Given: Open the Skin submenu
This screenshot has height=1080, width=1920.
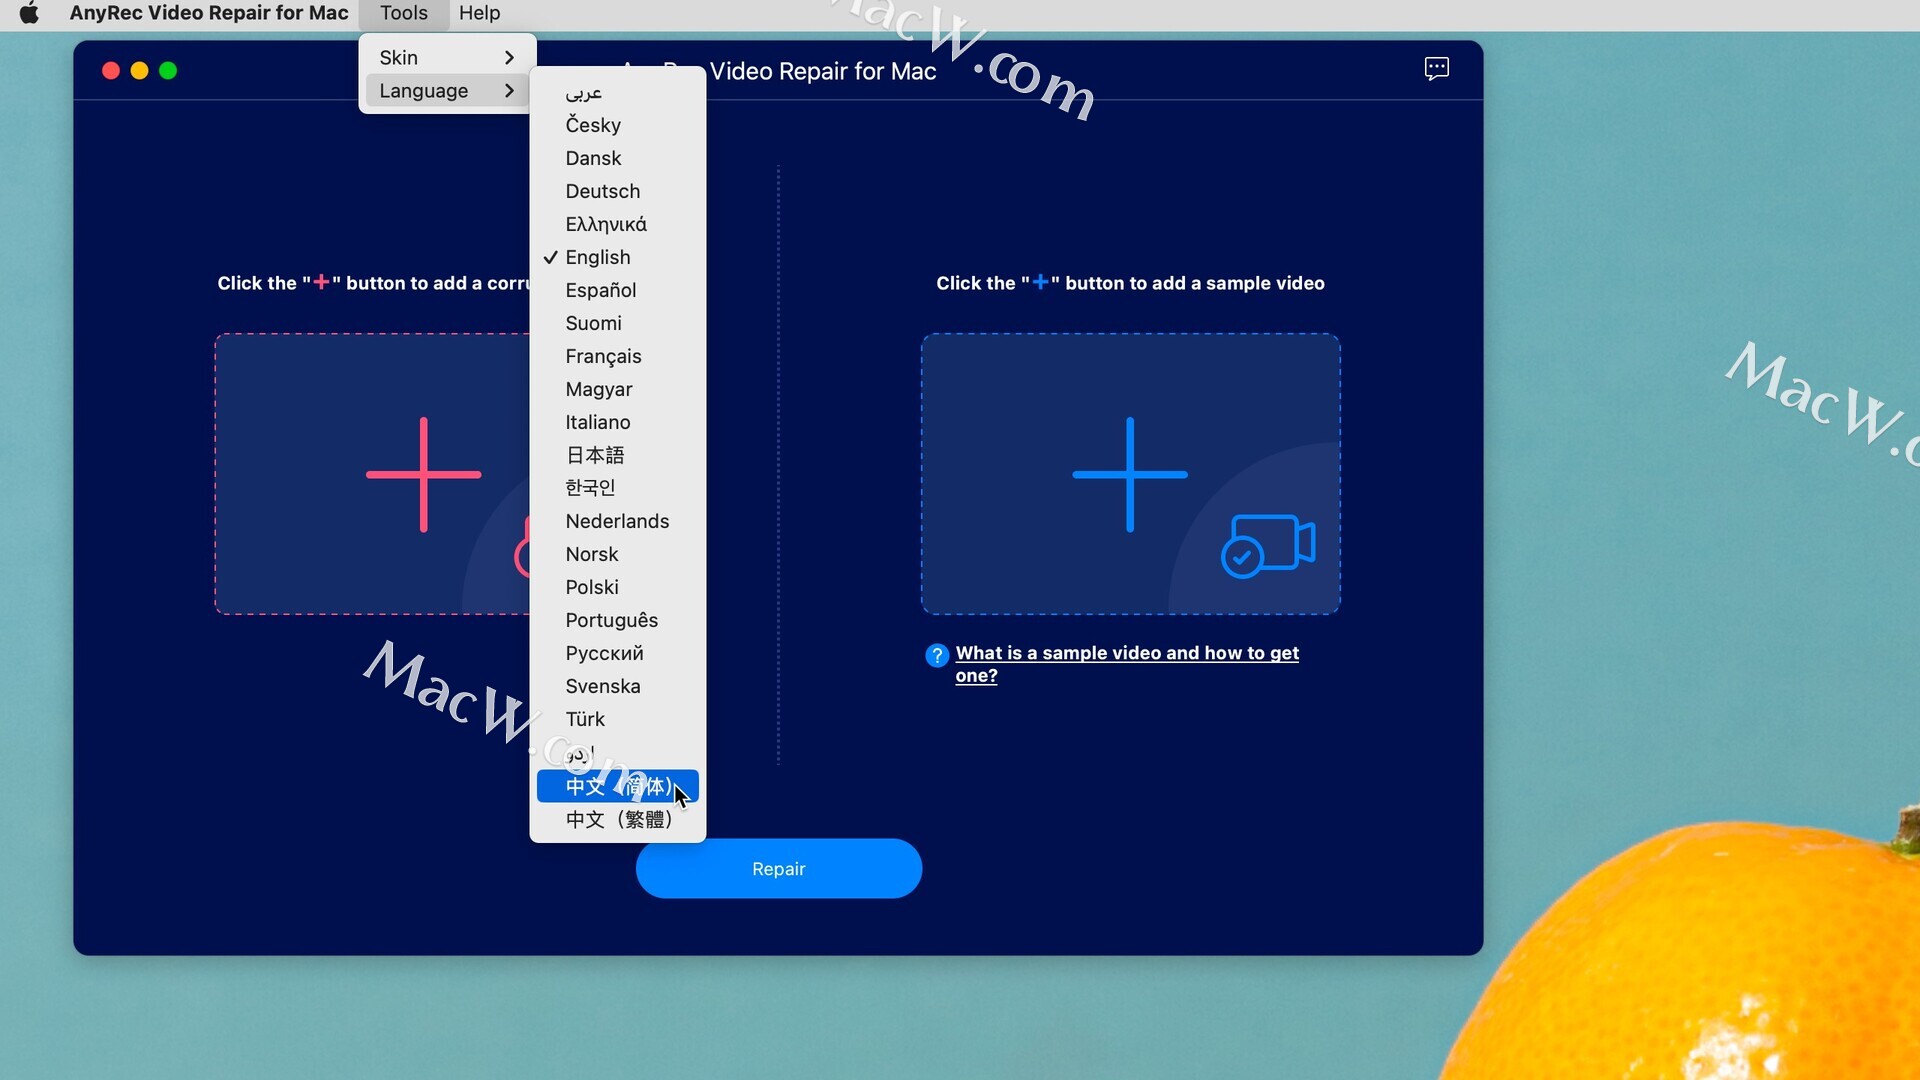Looking at the screenshot, I should [x=447, y=58].
